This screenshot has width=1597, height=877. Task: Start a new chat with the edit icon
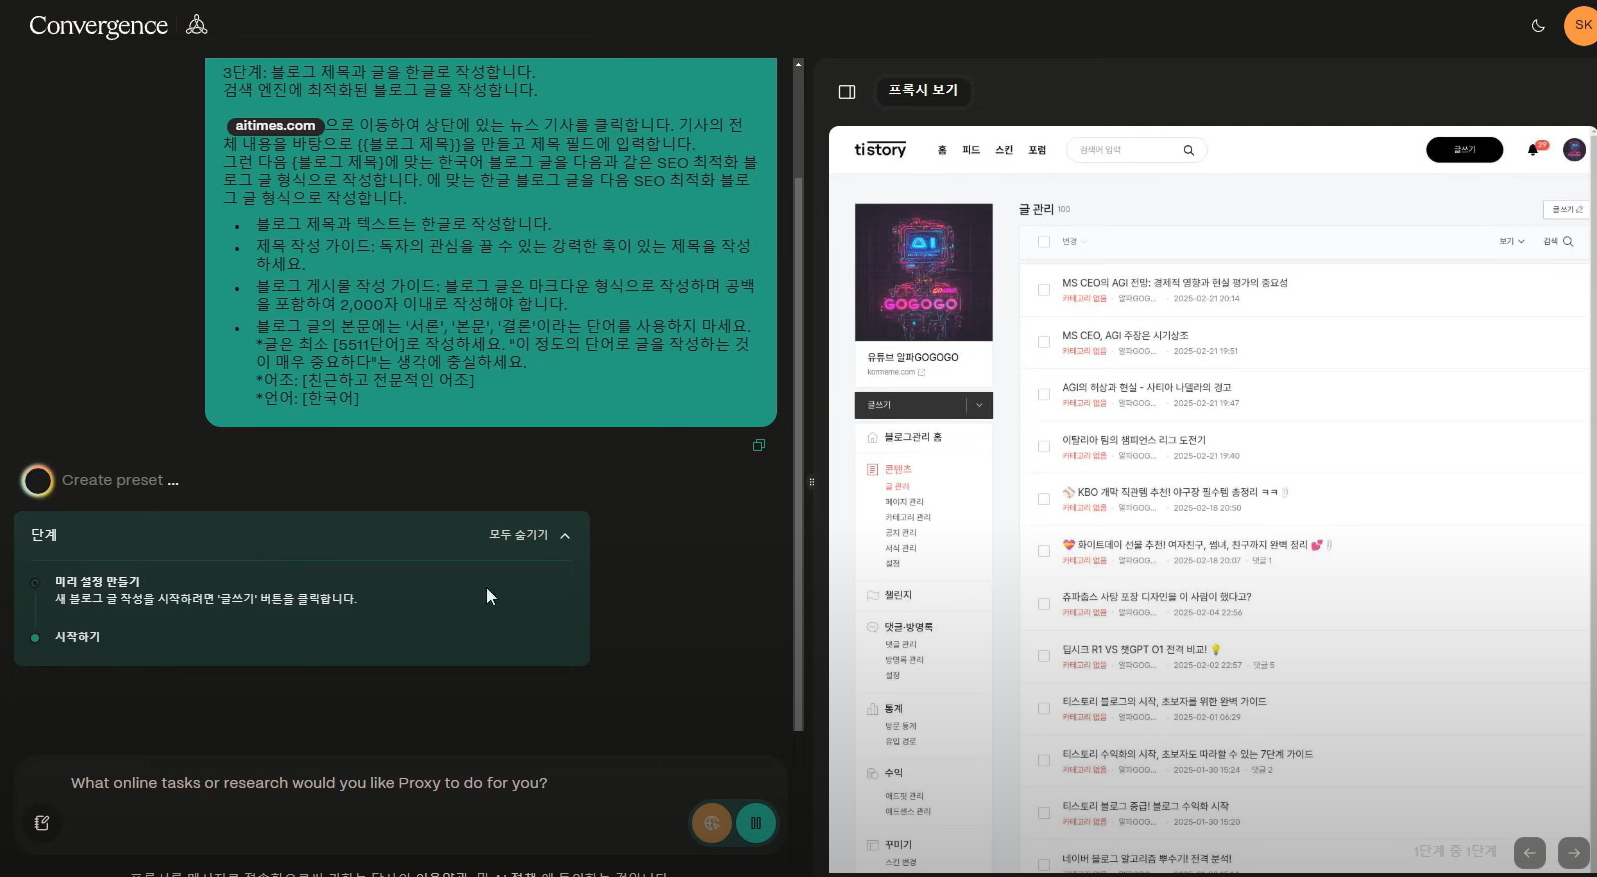[x=42, y=823]
